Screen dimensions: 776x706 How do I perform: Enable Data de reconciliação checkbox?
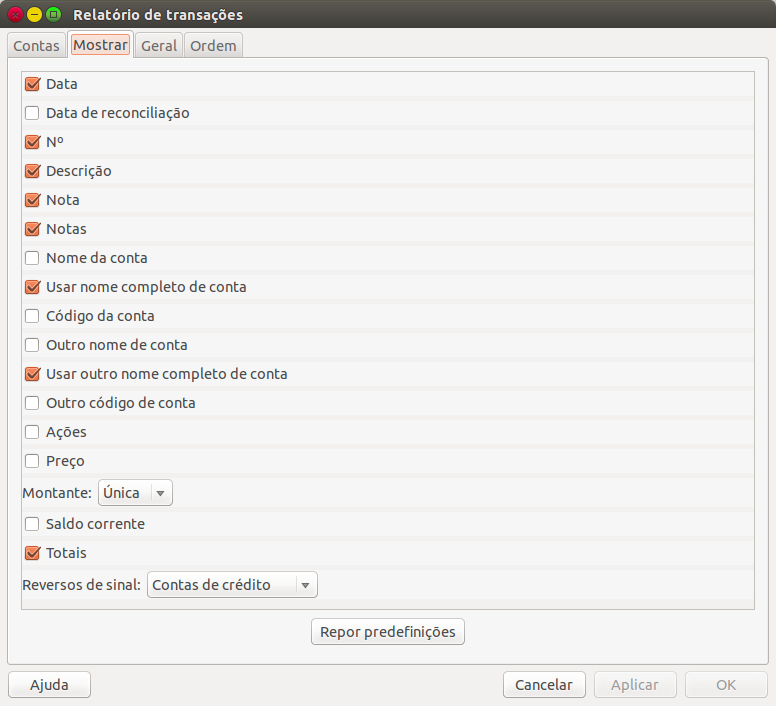(32, 114)
